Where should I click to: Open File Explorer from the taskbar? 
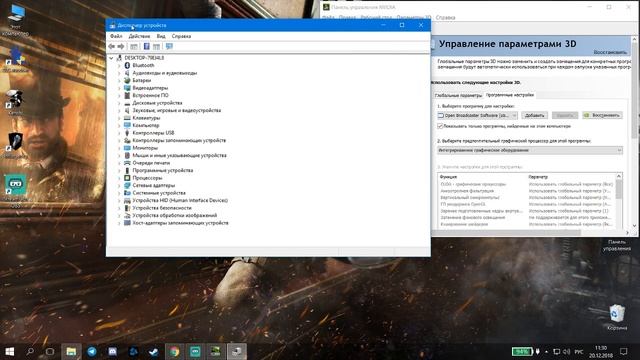[x=71, y=351]
